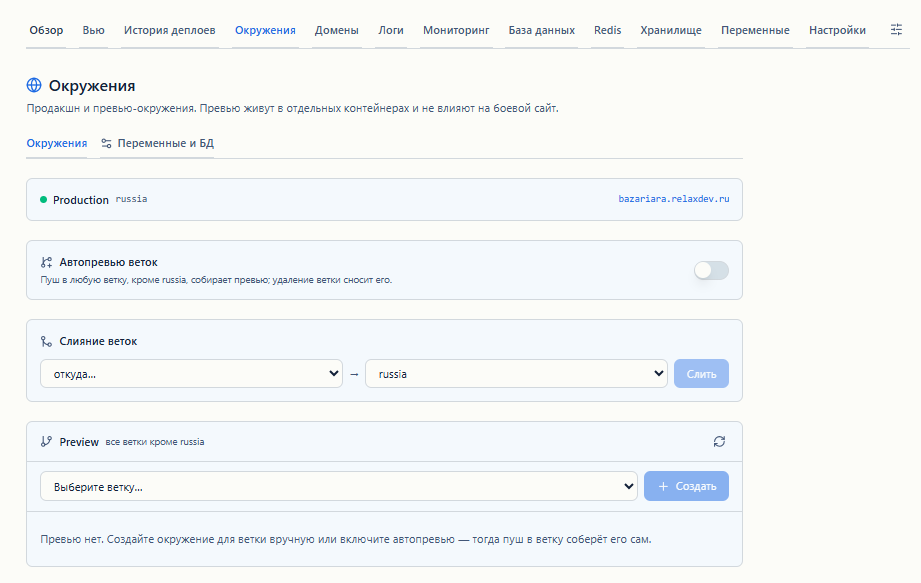The height and width of the screenshot is (583, 921).
Task: Click the green status dot next to Production
Action: click(43, 200)
